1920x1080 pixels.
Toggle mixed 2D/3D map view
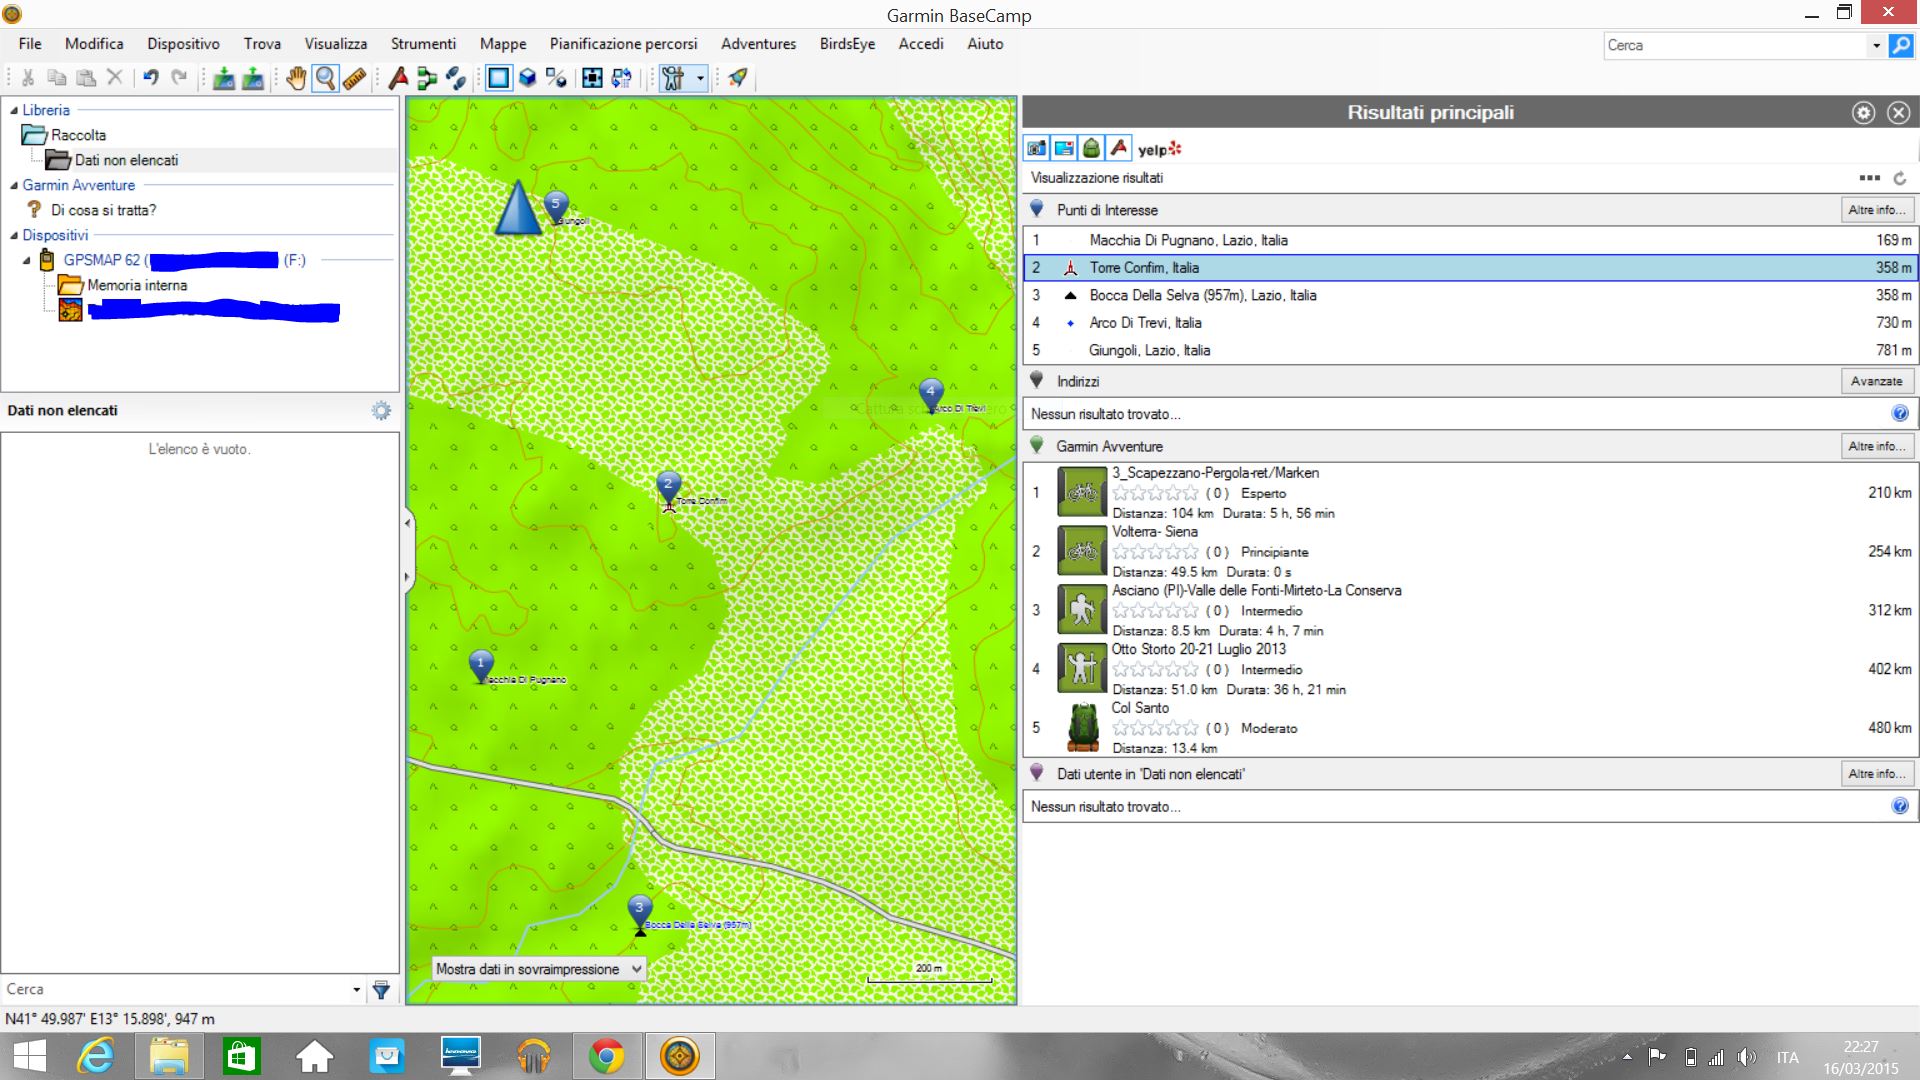(556, 78)
